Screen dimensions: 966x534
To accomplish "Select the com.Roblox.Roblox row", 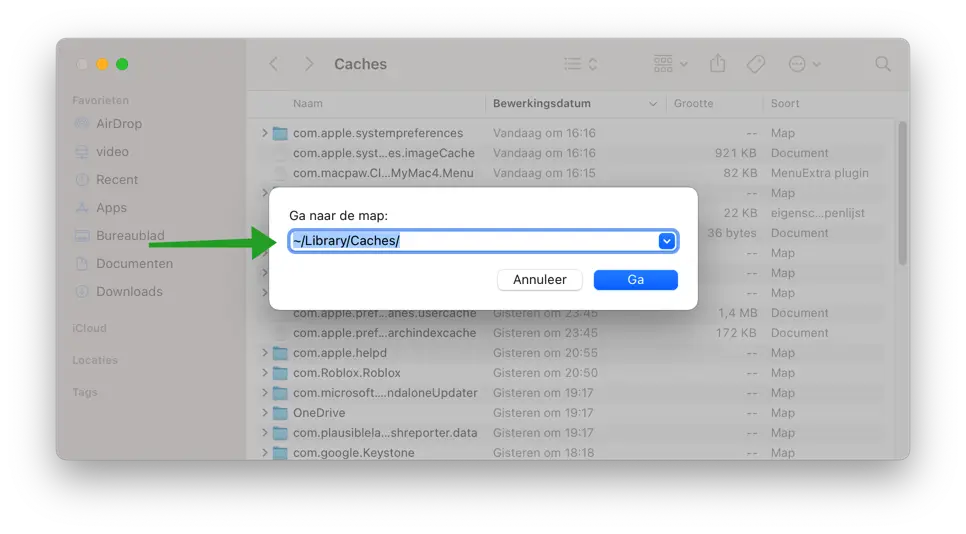I will click(572, 373).
